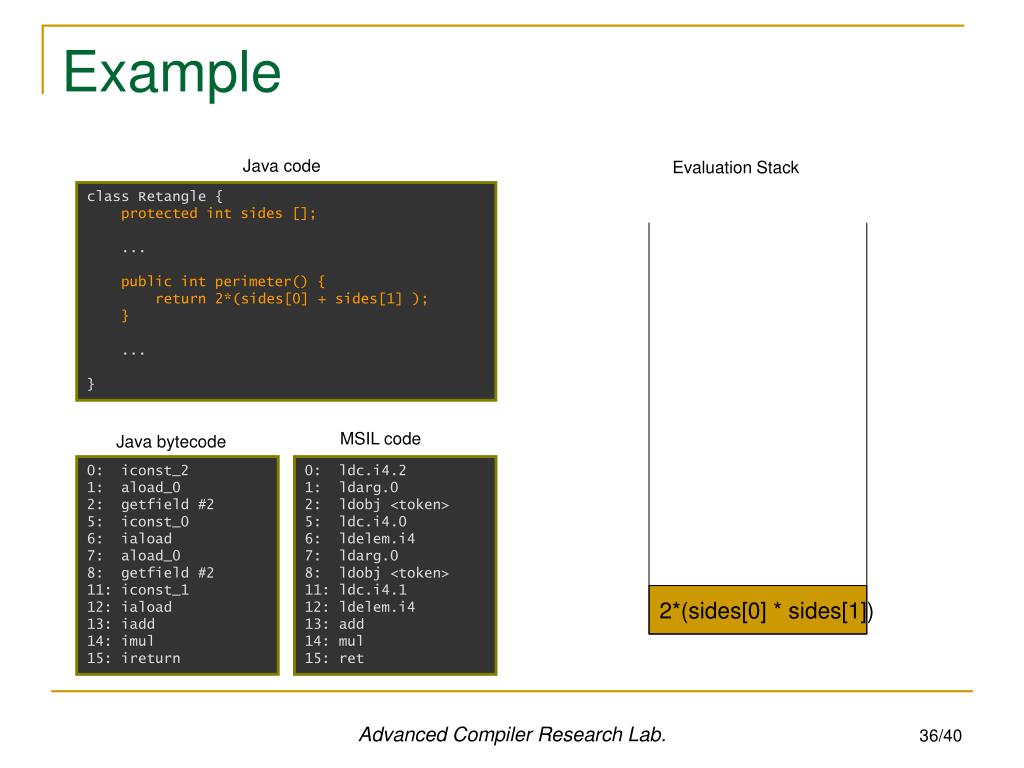Click Java bytecode line "14: imul"
1024x768 pixels.
[x=121, y=641]
